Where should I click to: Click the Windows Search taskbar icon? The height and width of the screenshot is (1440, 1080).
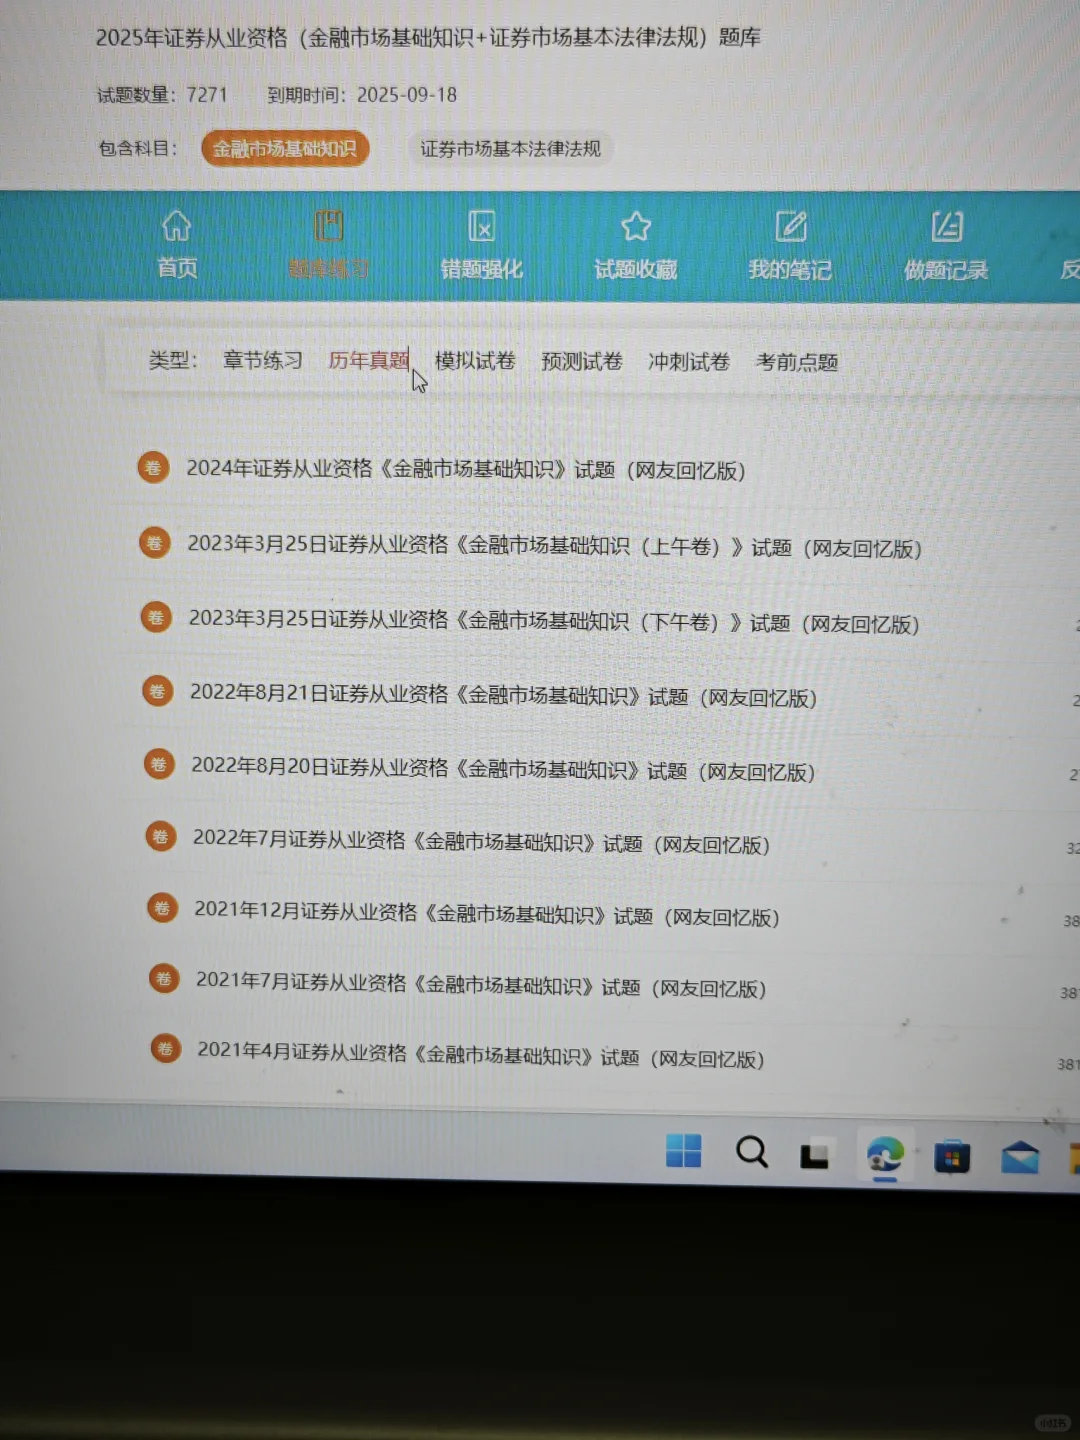pyautogui.click(x=751, y=1153)
